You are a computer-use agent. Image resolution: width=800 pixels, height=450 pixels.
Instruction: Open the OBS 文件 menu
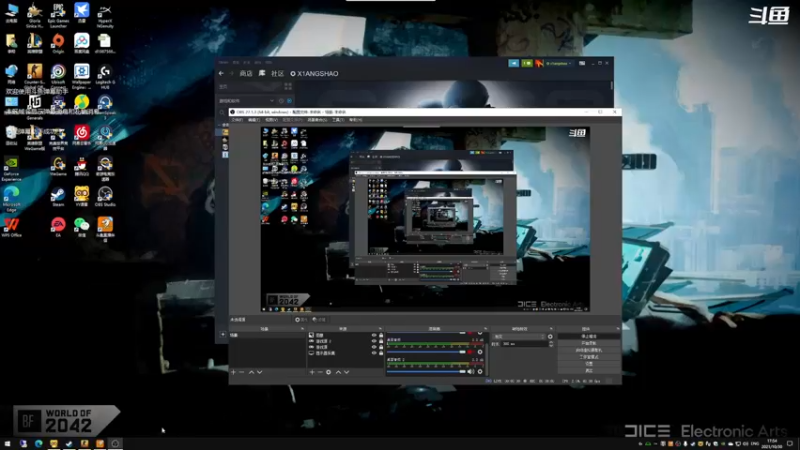tap(237, 120)
